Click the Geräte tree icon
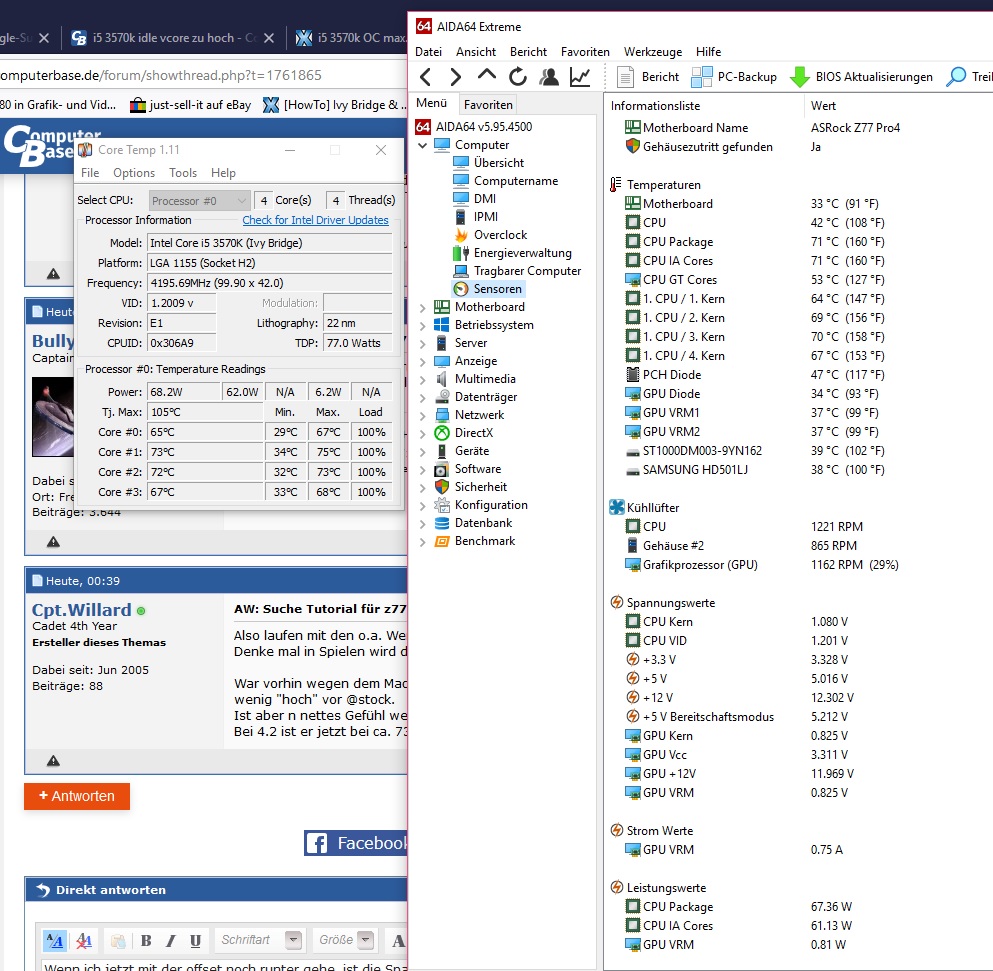Viewport: 993px width, 971px height. tap(441, 451)
